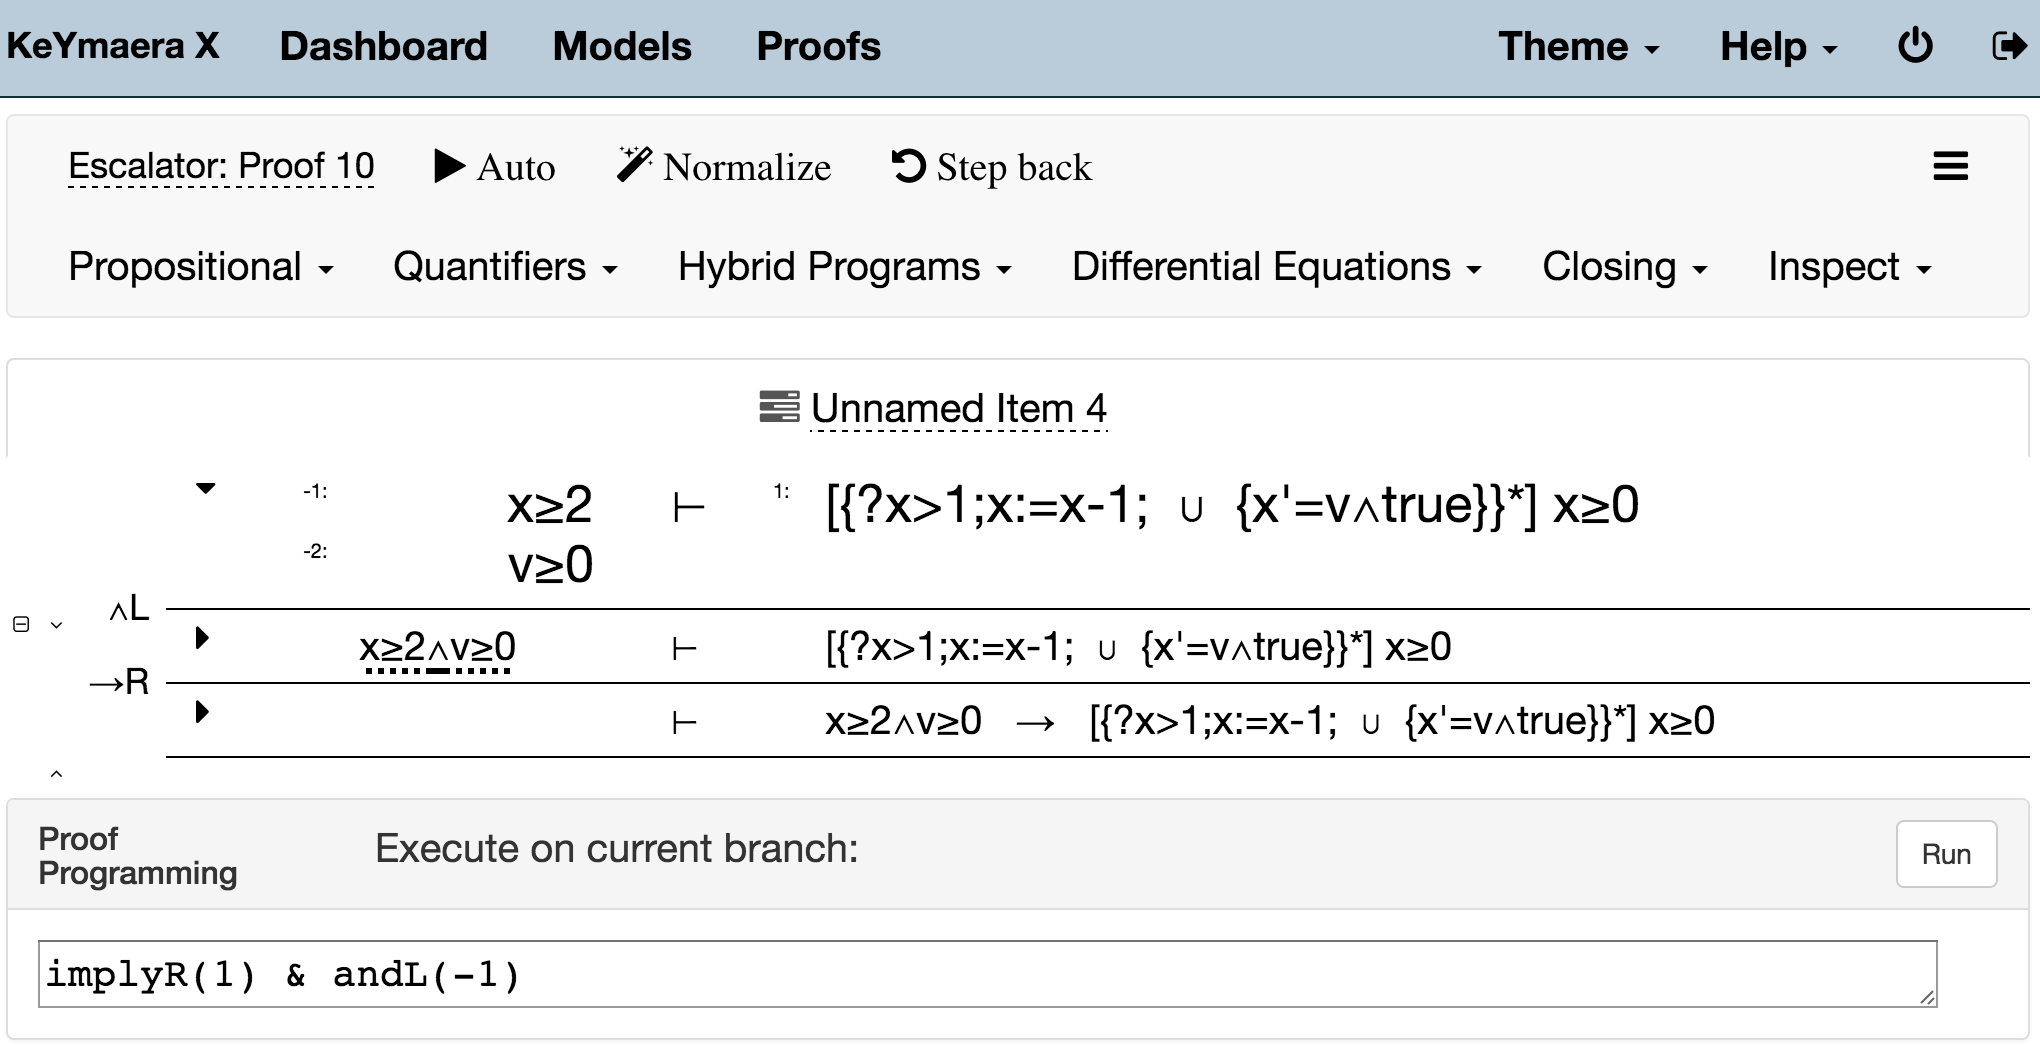Click the tactic input resize handle
Image resolution: width=2040 pixels, height=1046 pixels.
coord(1927,997)
